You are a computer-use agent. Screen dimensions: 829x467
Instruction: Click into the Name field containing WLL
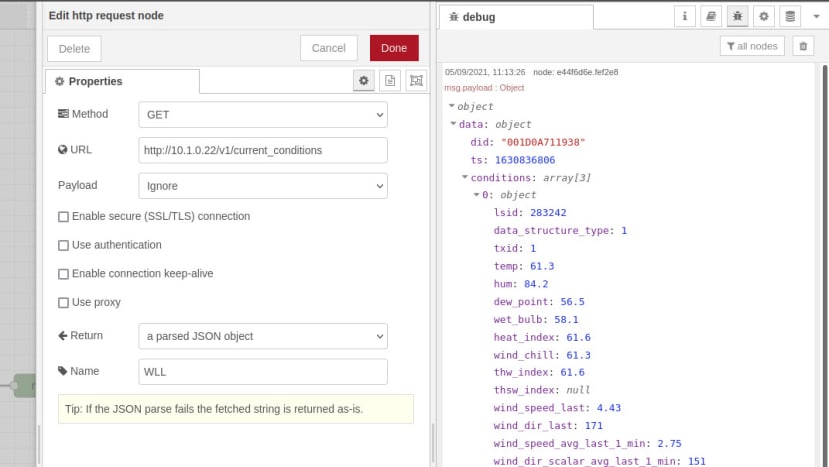click(263, 372)
